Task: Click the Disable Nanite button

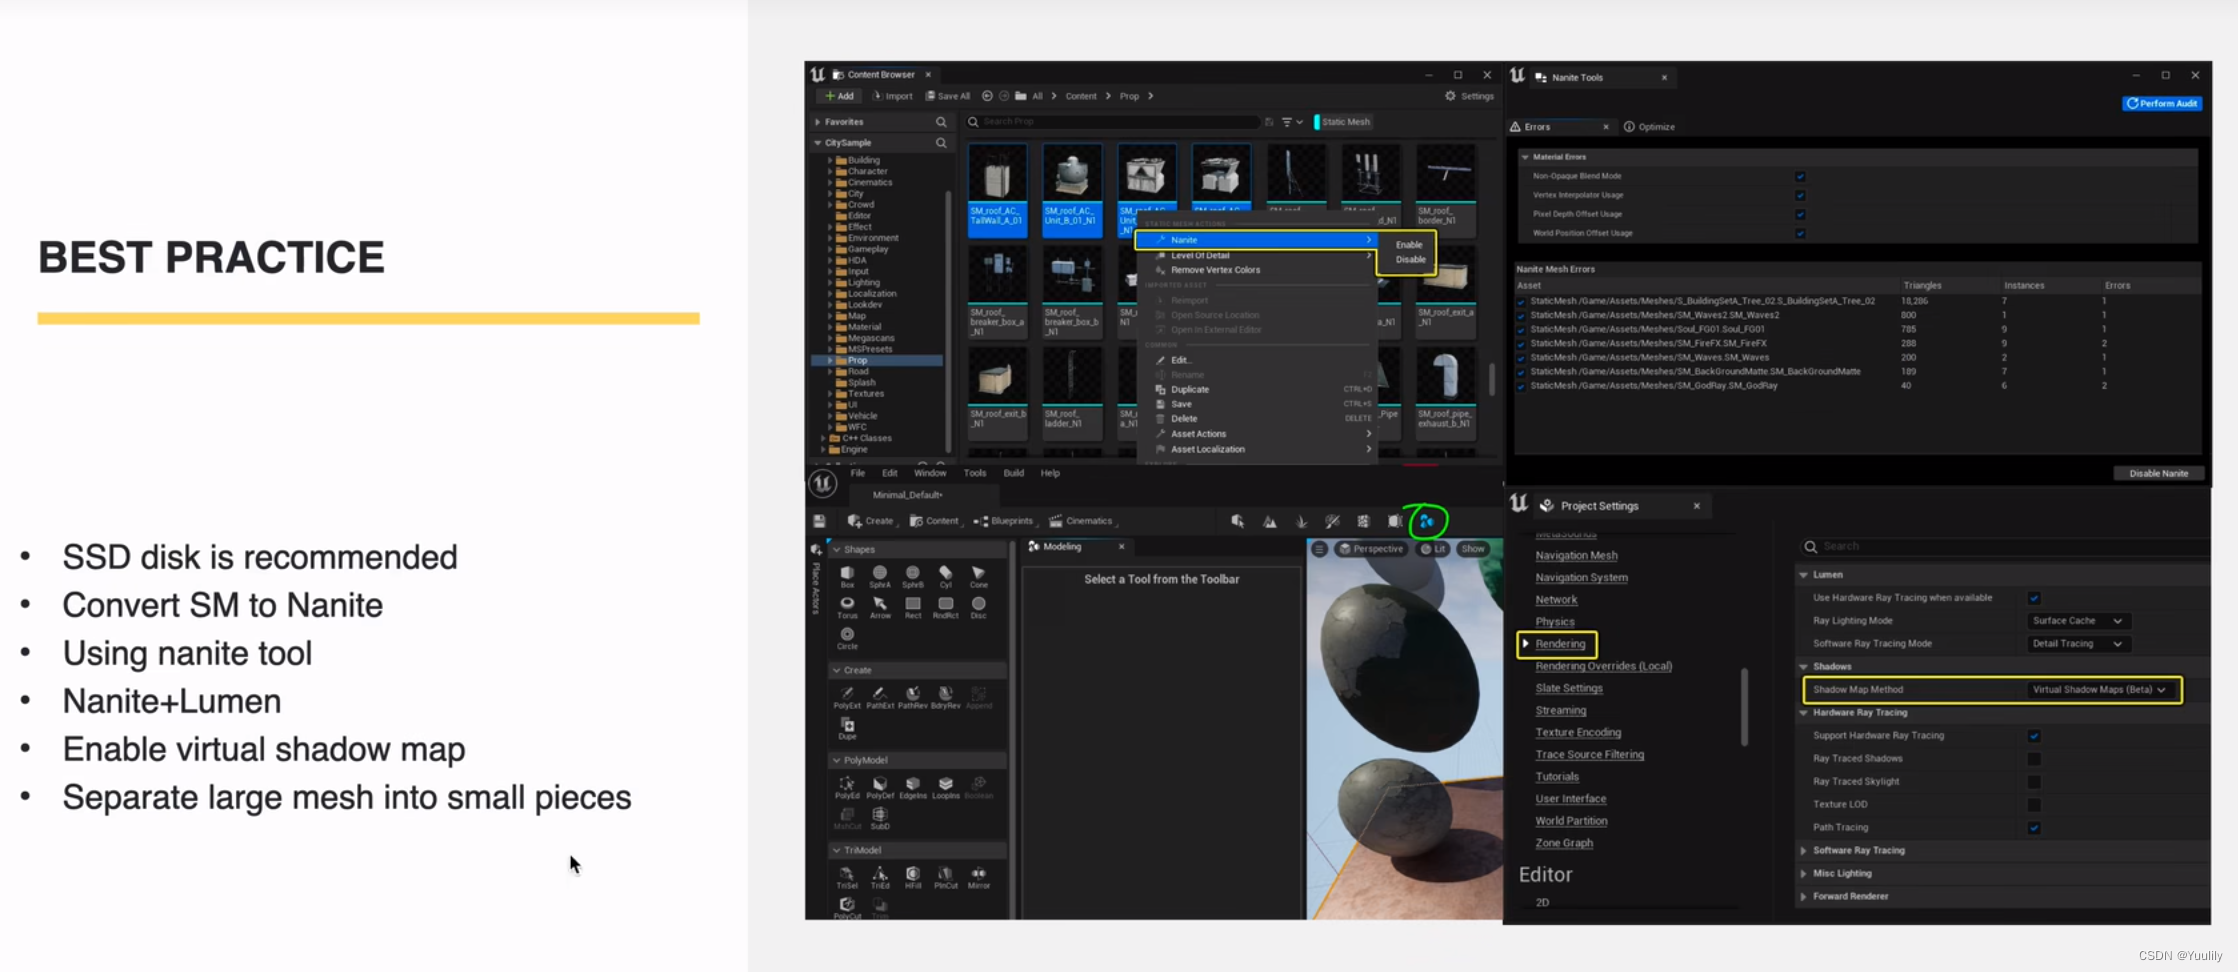Action: click(x=2159, y=473)
